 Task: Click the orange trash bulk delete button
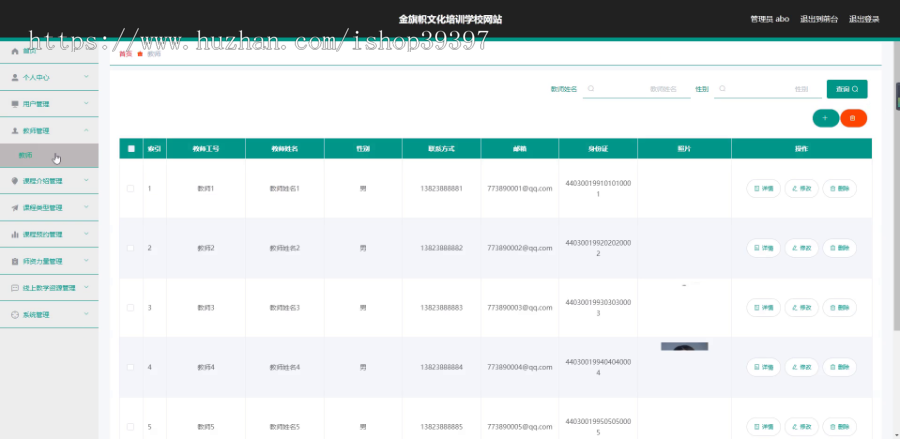[854, 118]
